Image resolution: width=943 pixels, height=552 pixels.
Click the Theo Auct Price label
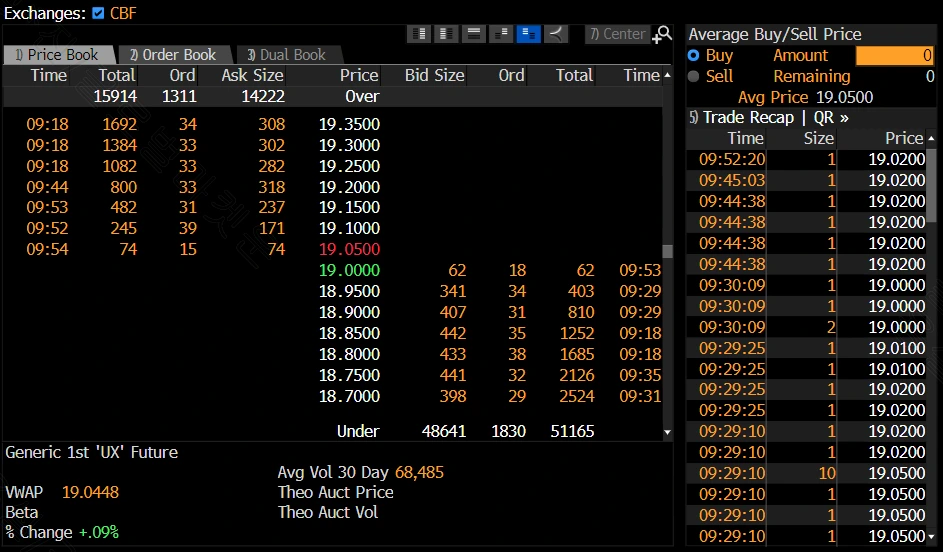click(x=336, y=492)
